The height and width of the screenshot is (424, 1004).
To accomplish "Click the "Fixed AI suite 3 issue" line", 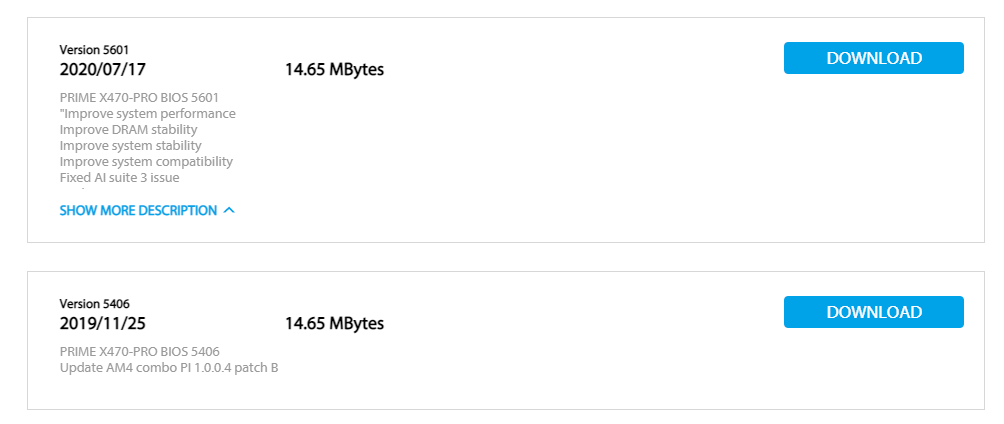I will coord(119,178).
